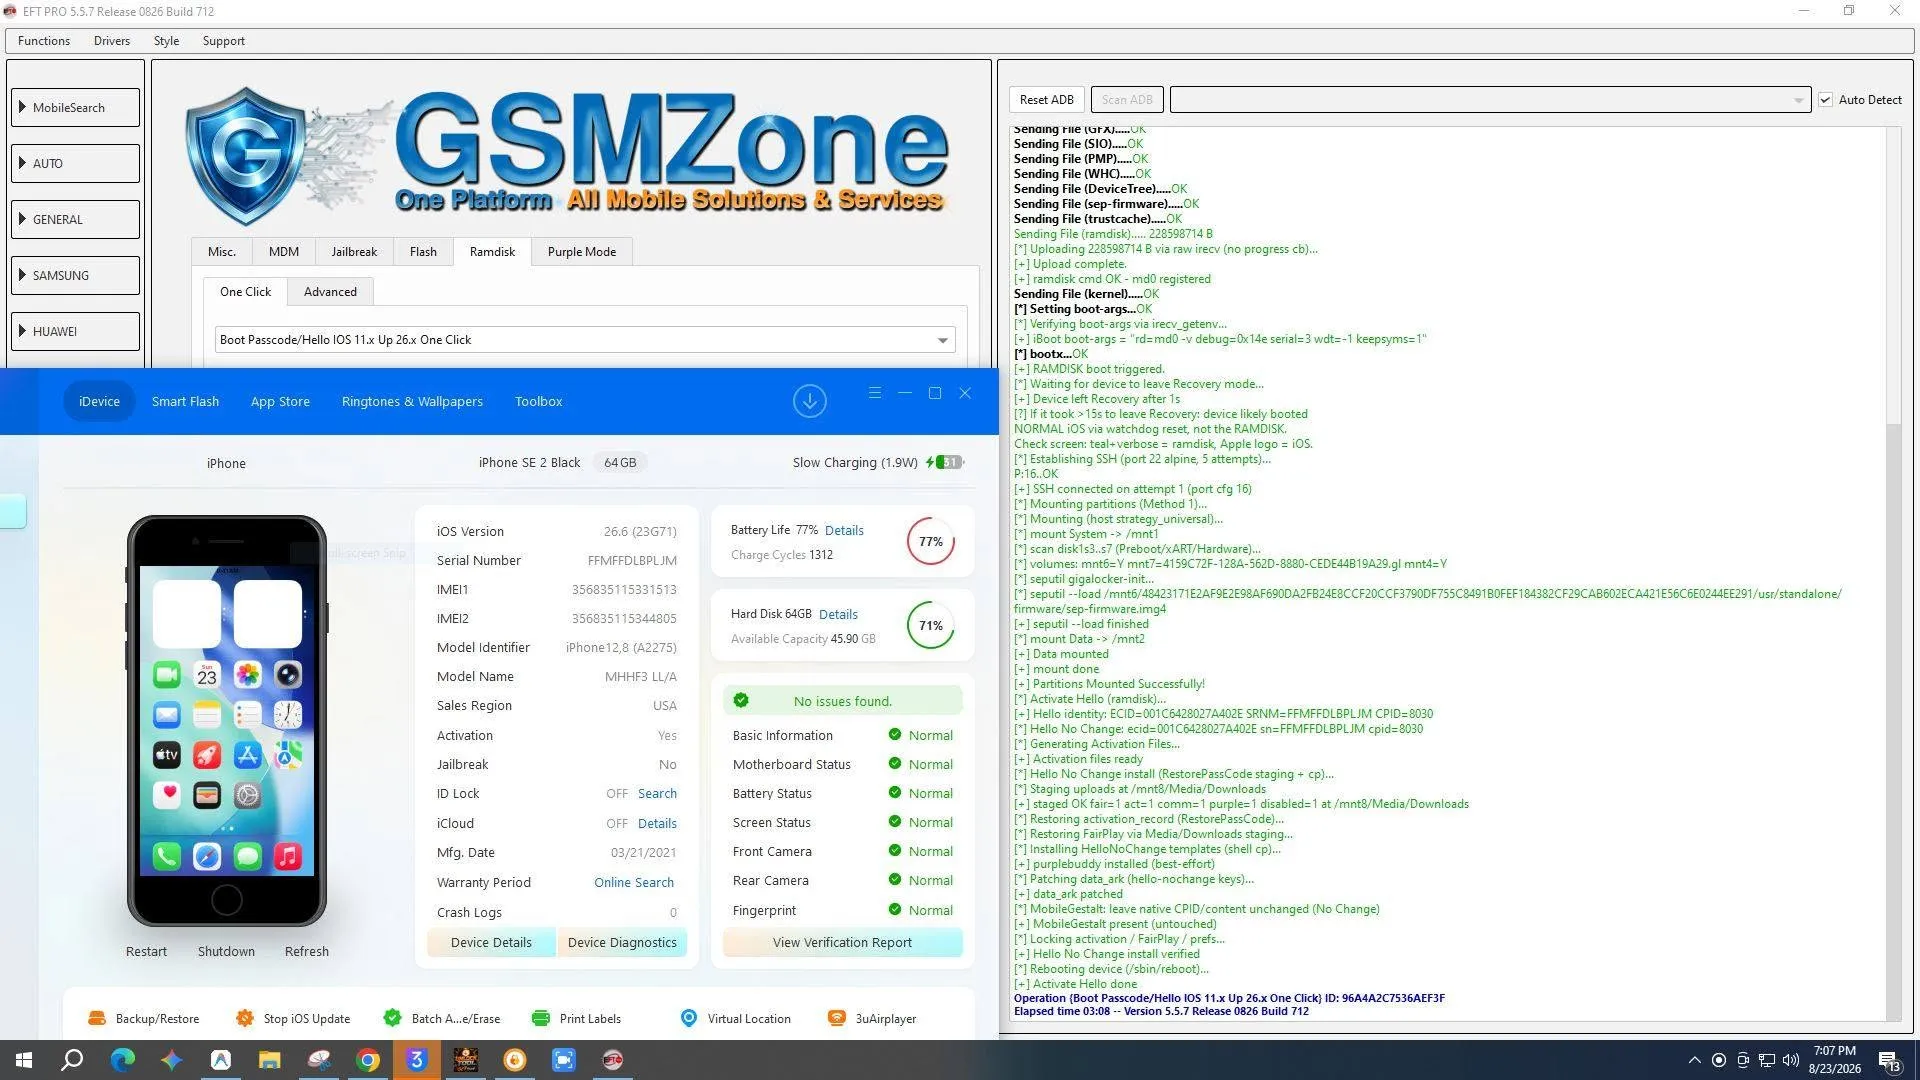This screenshot has width=1920, height=1080.
Task: Click the network icon in system tray
Action: click(x=1767, y=1060)
